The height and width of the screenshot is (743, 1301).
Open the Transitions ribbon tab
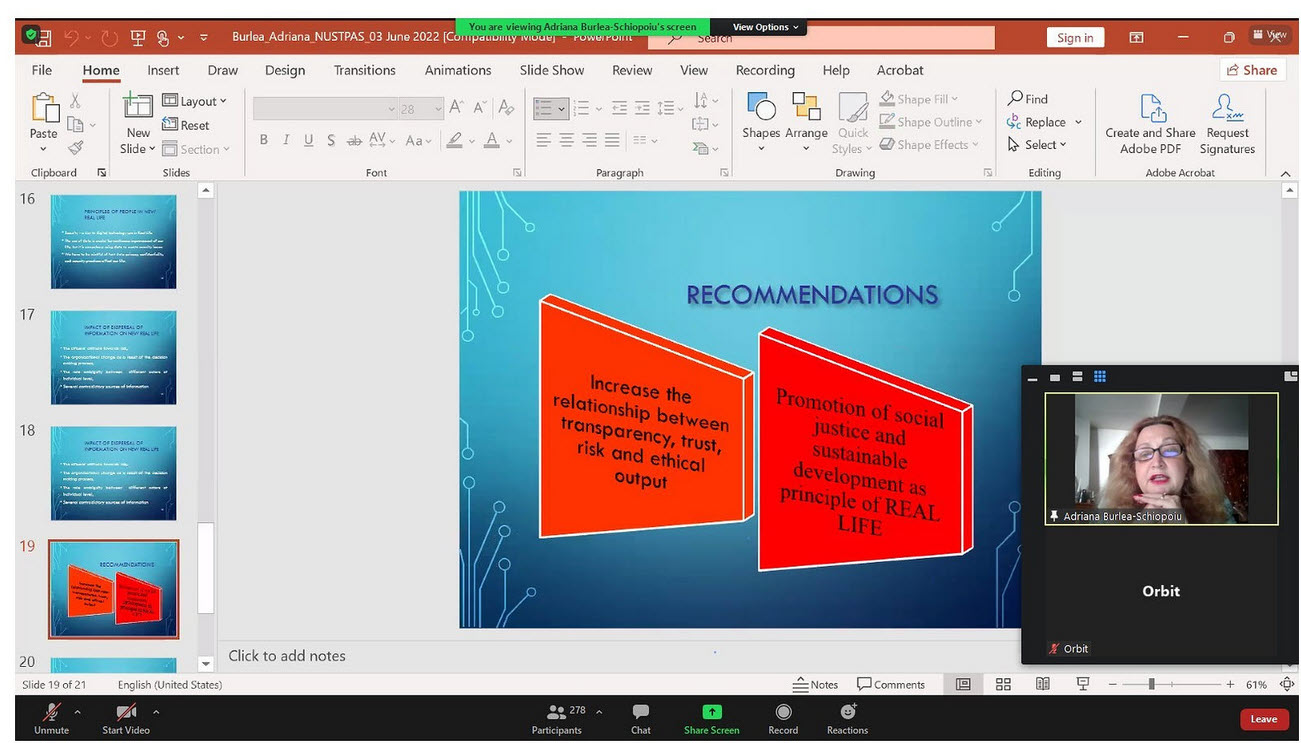364,70
